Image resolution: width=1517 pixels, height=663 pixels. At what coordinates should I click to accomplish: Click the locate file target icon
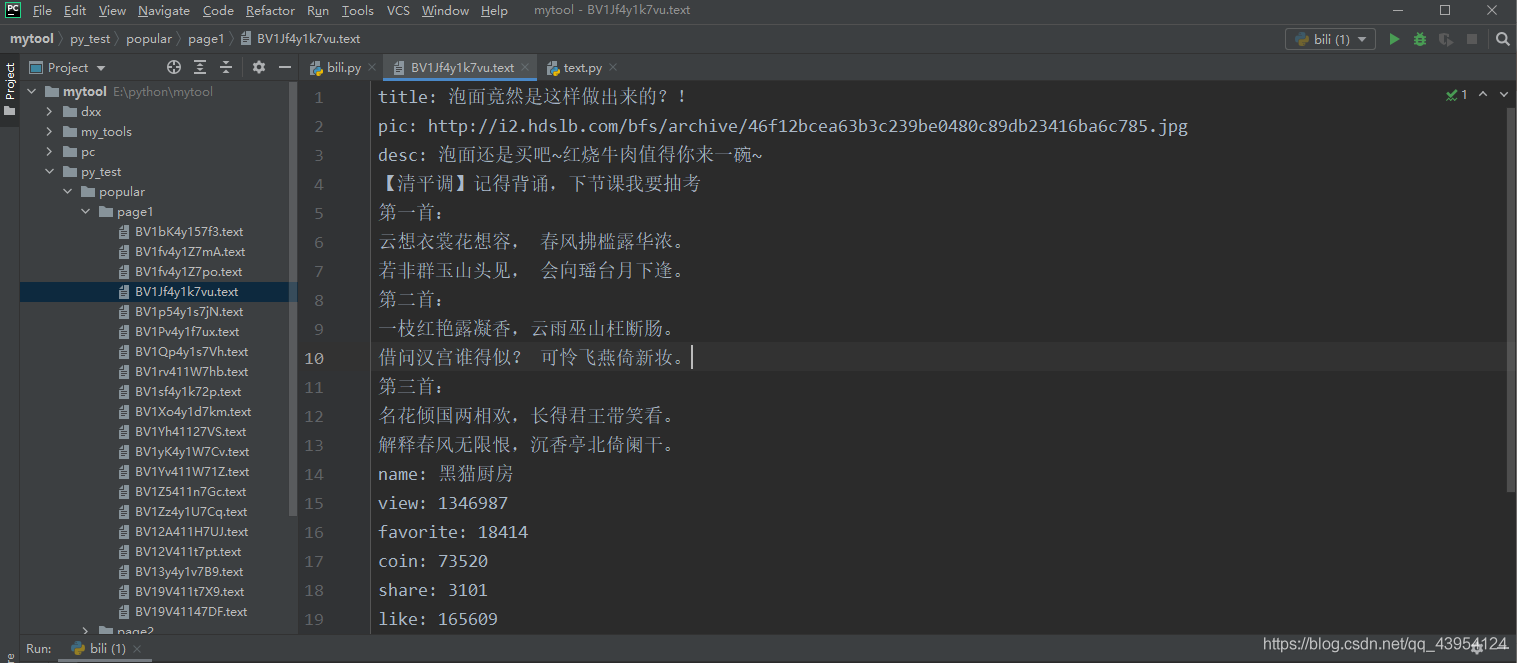174,67
